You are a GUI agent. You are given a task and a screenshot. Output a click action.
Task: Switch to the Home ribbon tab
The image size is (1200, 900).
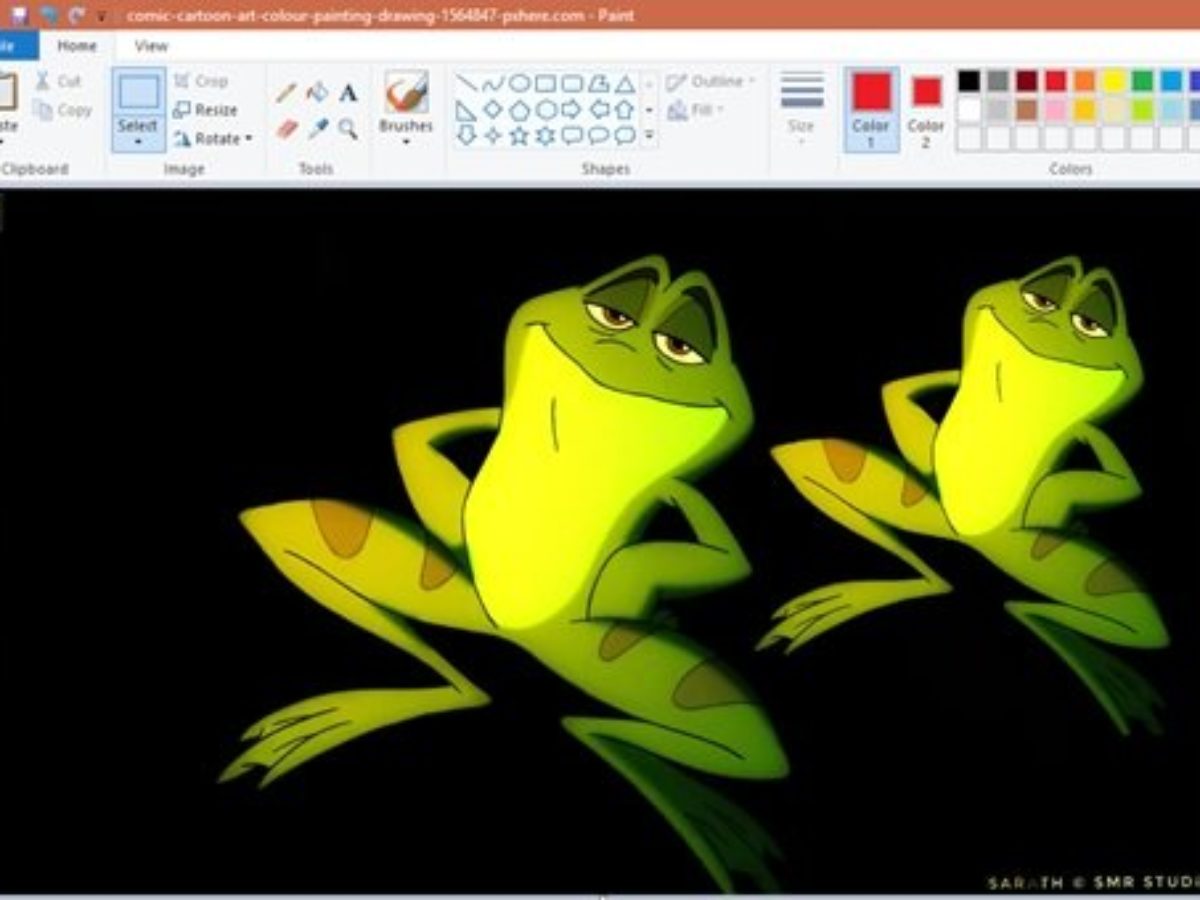pyautogui.click(x=77, y=46)
